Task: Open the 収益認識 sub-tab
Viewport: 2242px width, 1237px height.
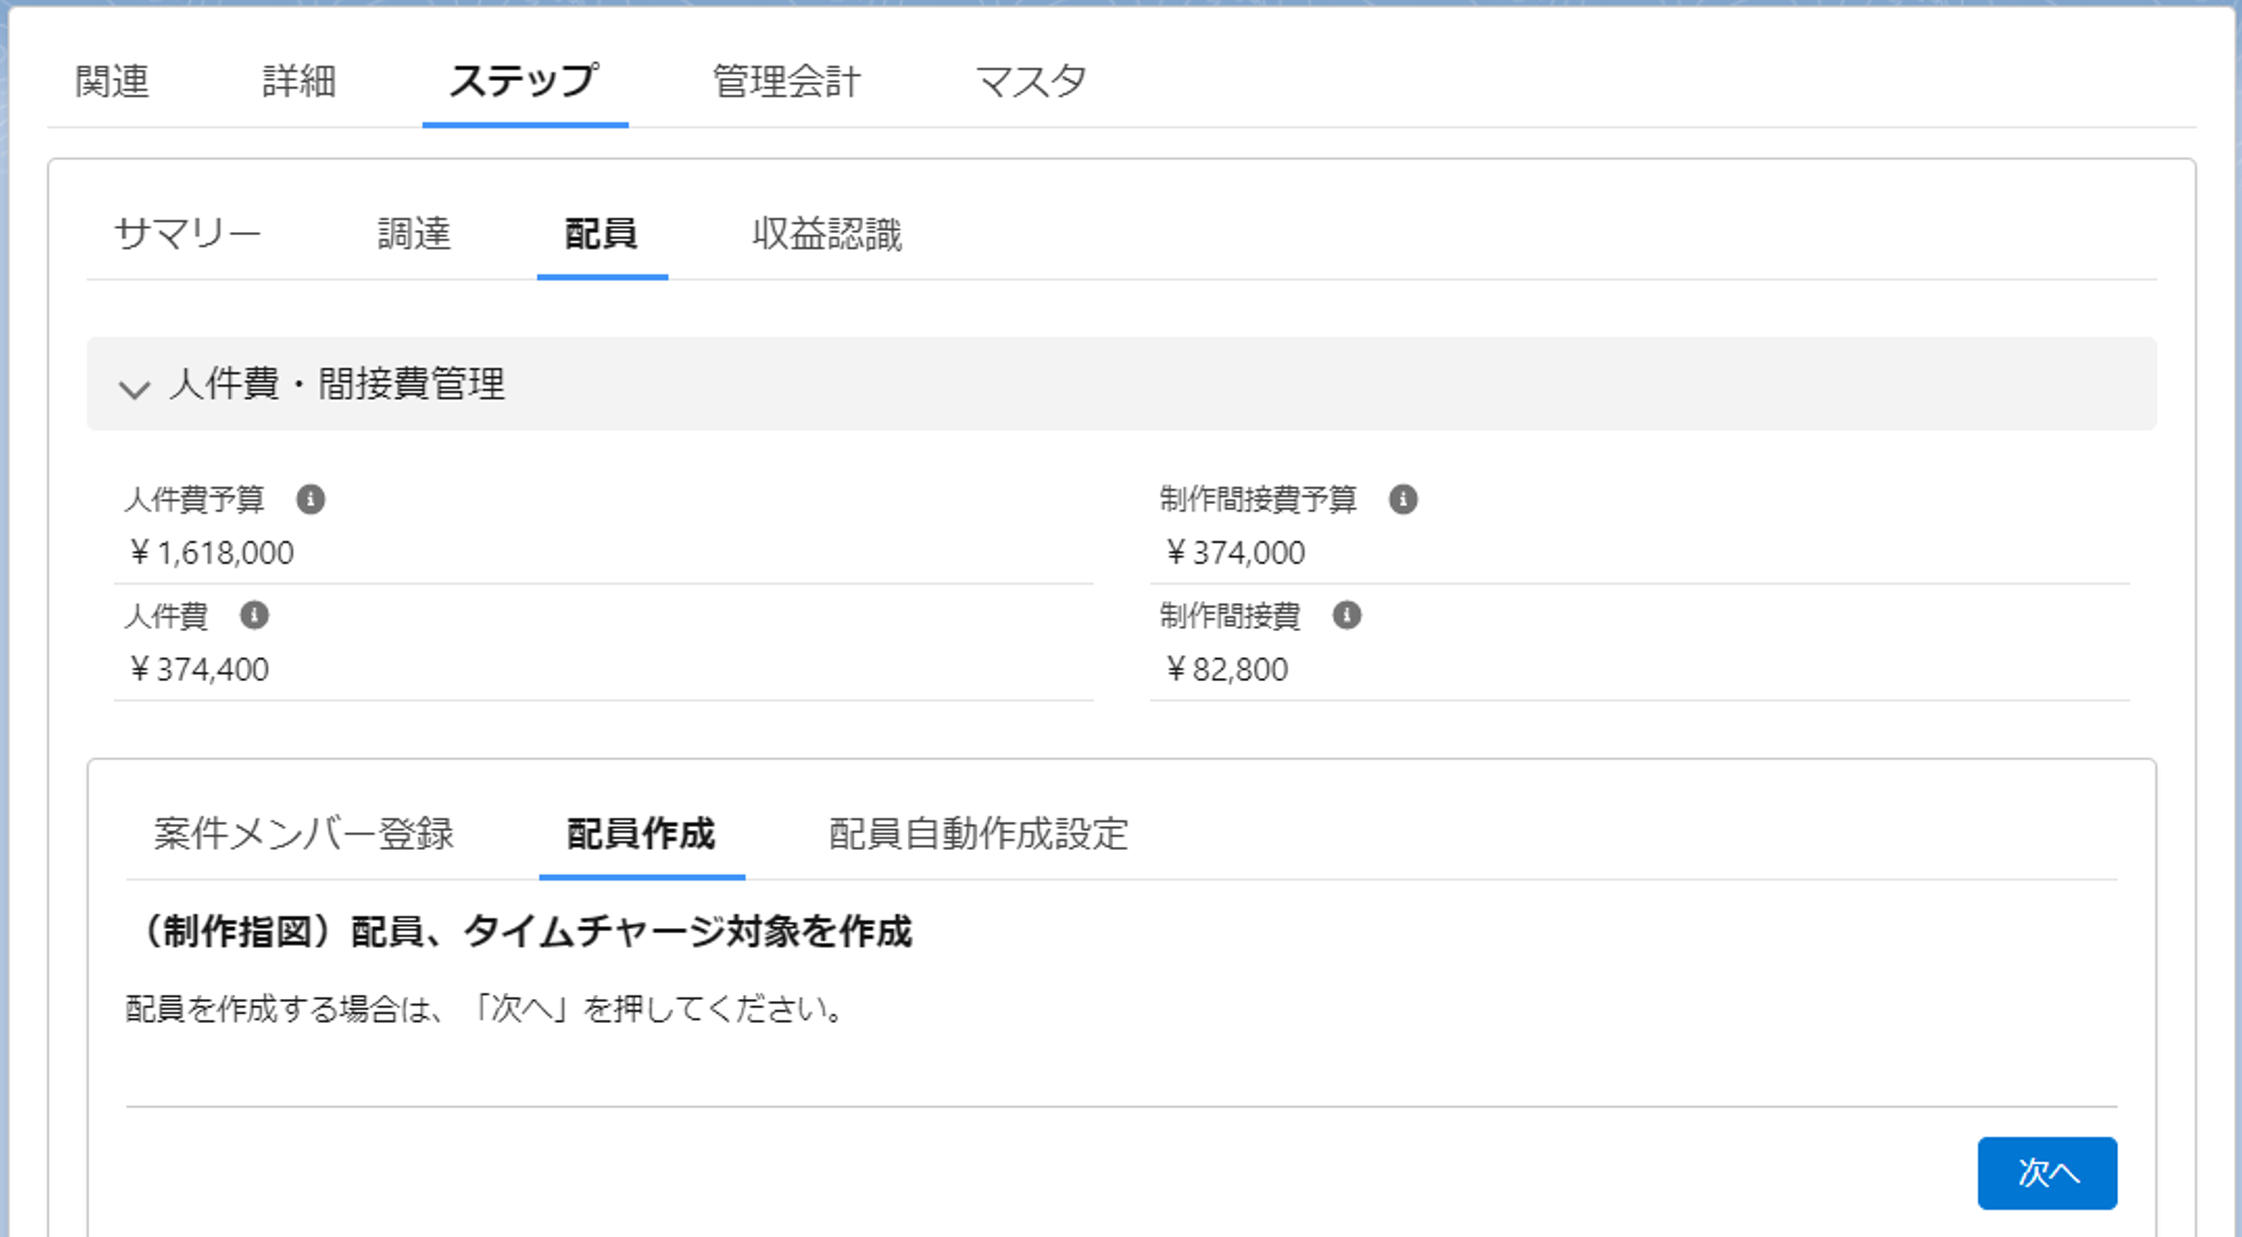Action: pyautogui.click(x=827, y=234)
